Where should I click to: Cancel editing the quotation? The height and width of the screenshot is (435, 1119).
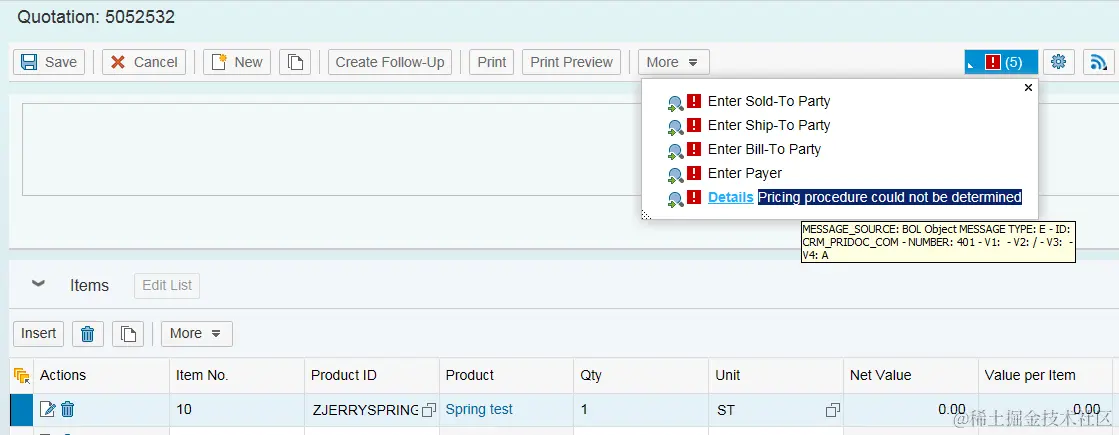click(144, 62)
